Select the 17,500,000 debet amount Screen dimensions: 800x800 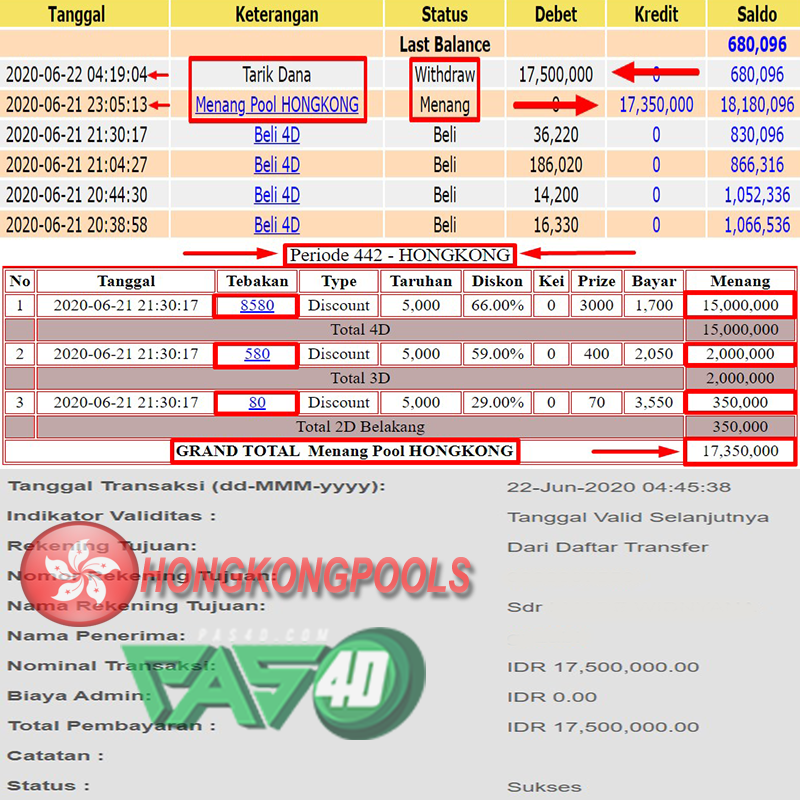pos(556,74)
